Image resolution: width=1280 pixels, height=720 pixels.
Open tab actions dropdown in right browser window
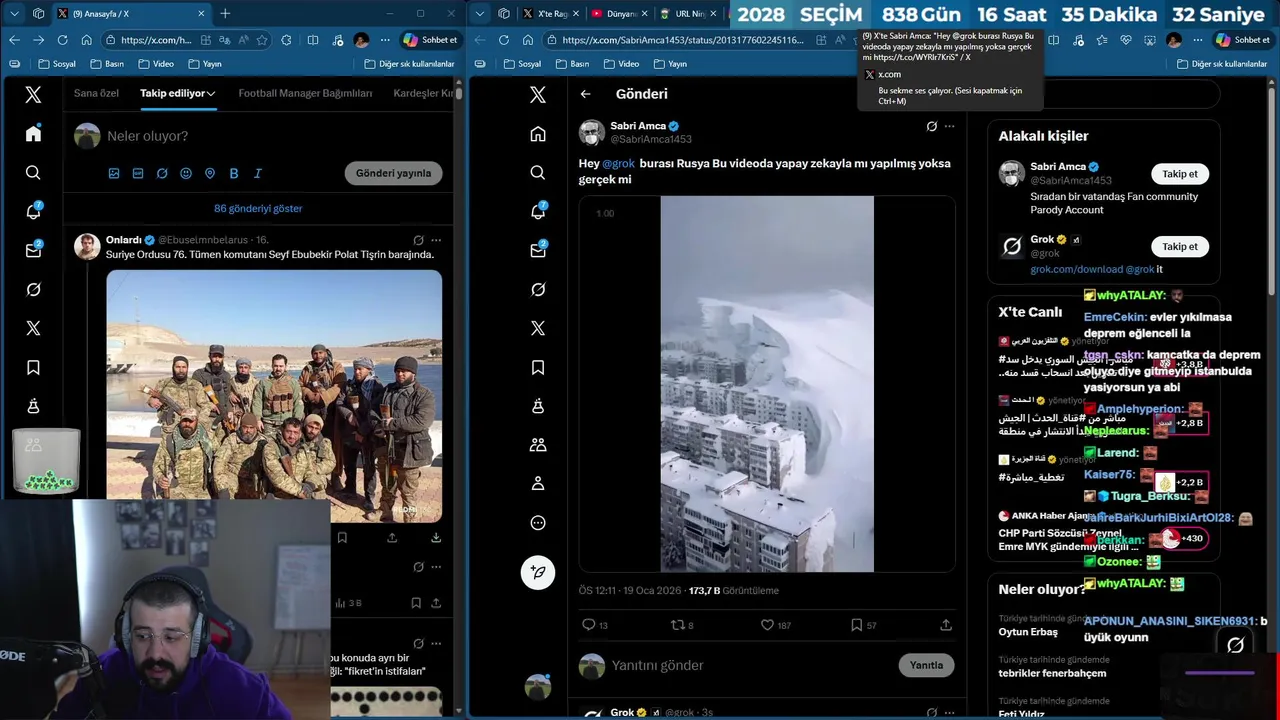[x=481, y=14]
